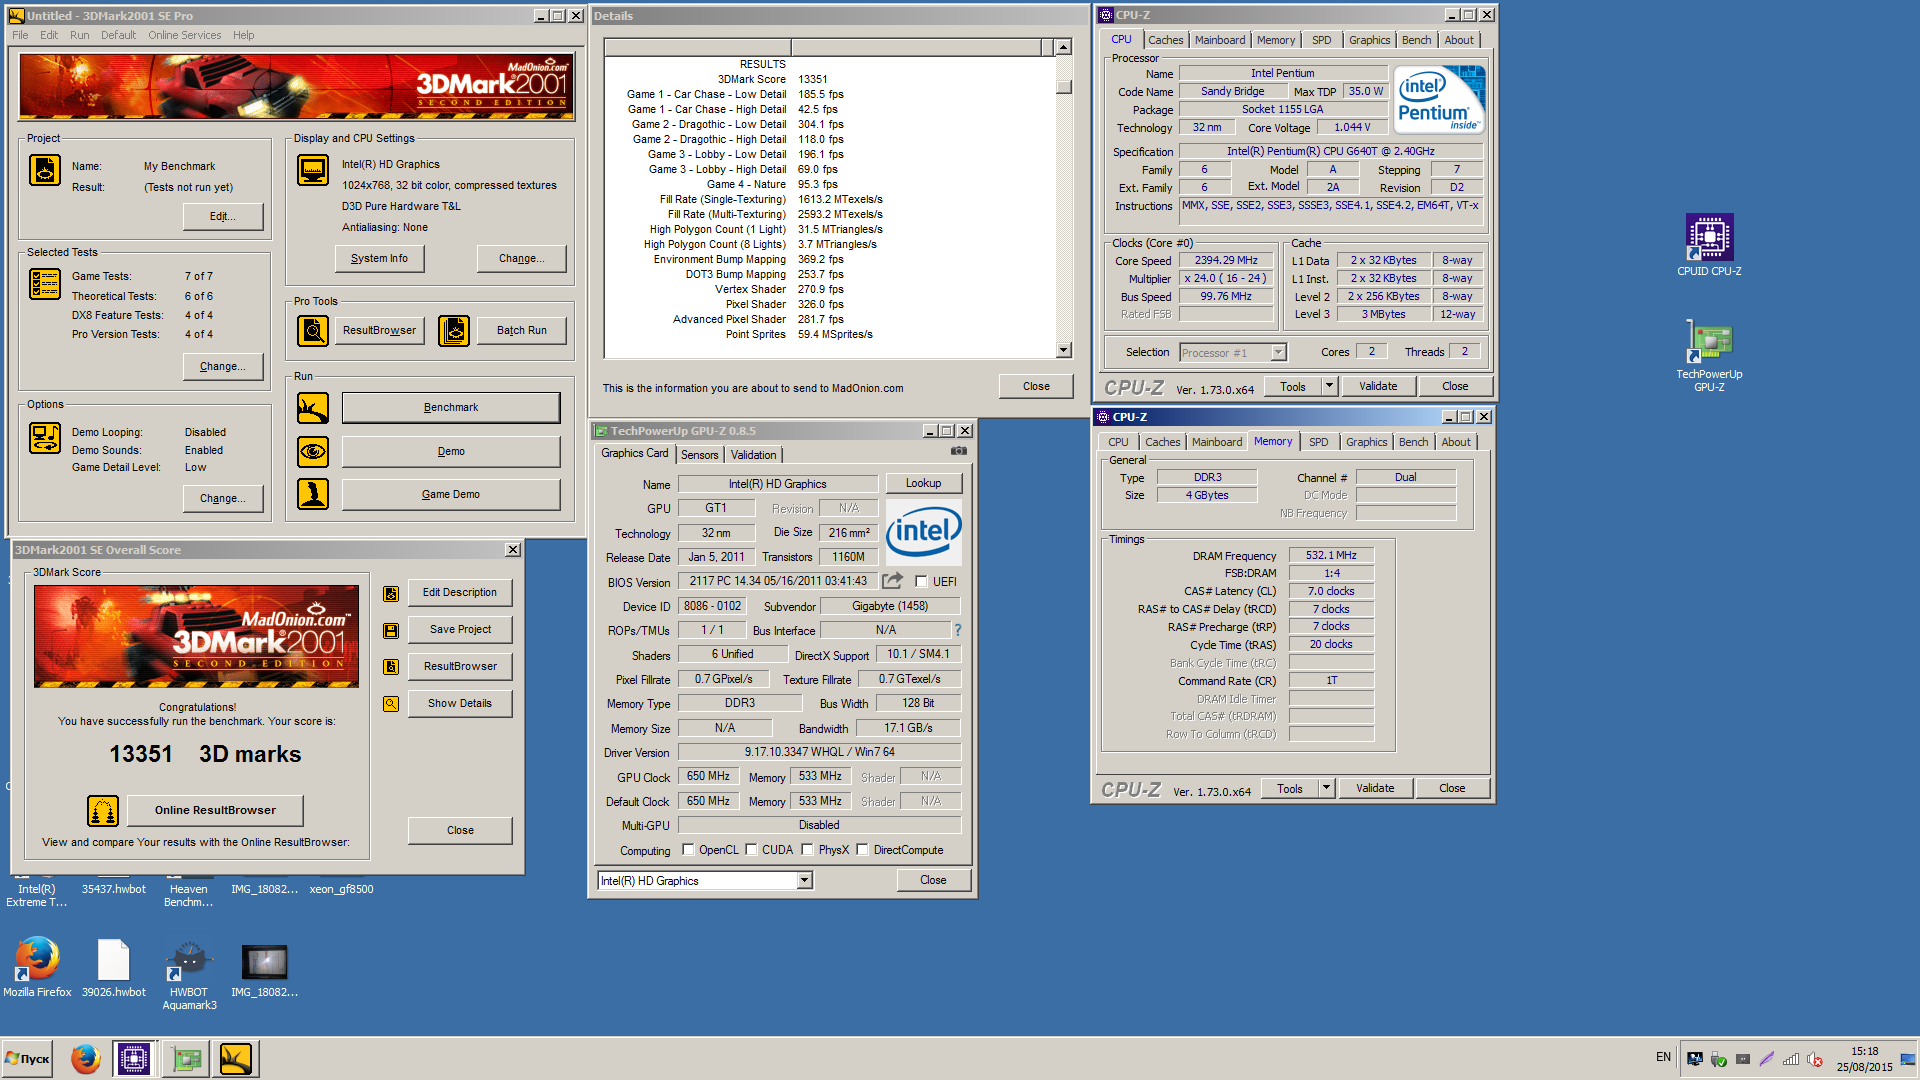1920x1080 pixels.
Task: Open TechPowerUp GPU-Z desktop icon
Action: click(1709, 355)
